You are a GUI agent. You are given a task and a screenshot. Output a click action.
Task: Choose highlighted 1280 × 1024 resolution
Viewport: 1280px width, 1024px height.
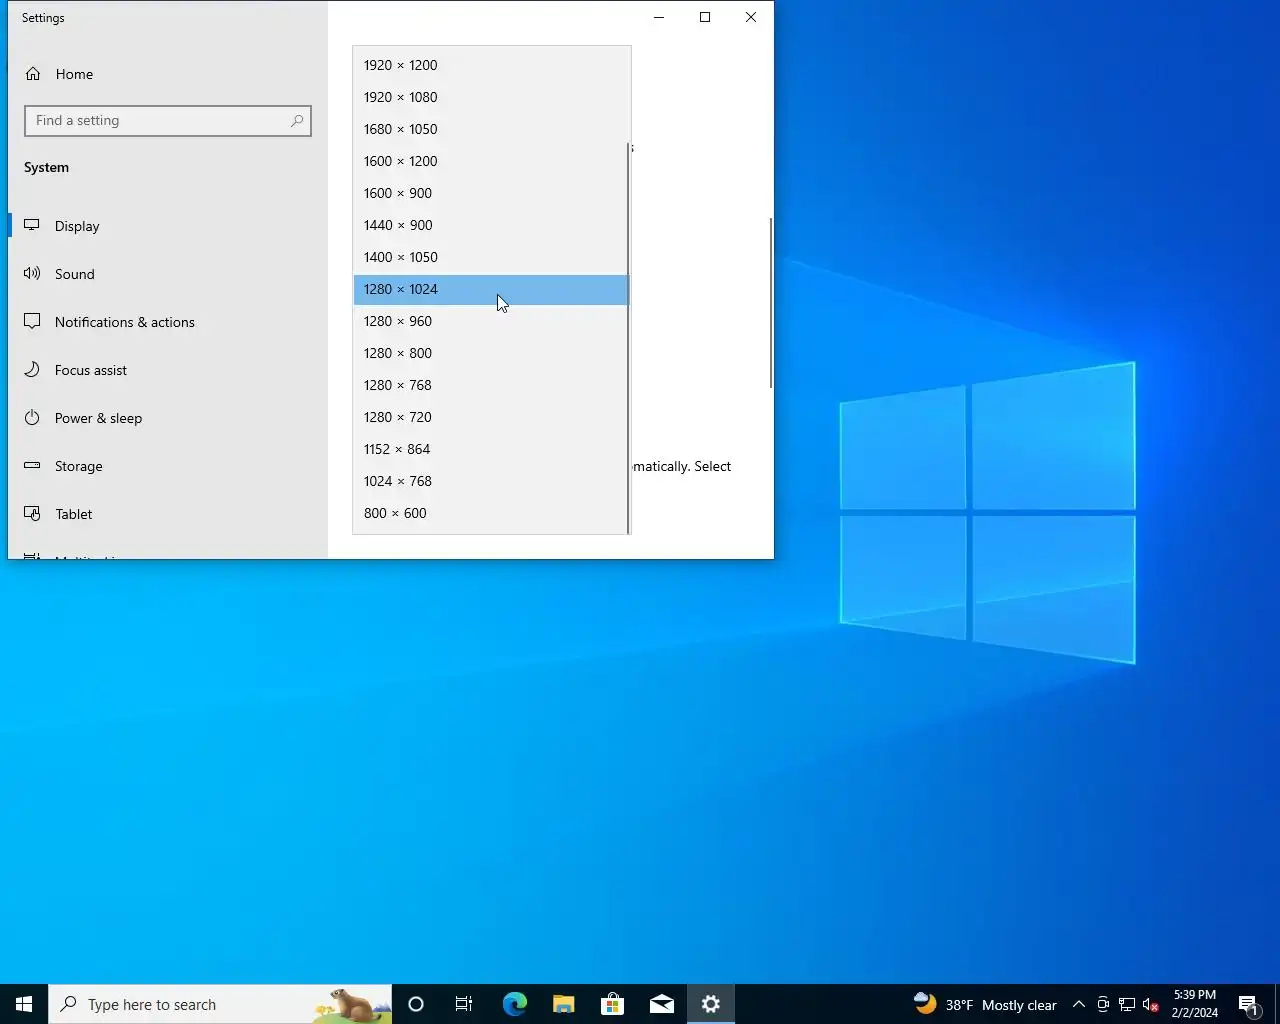click(490, 289)
